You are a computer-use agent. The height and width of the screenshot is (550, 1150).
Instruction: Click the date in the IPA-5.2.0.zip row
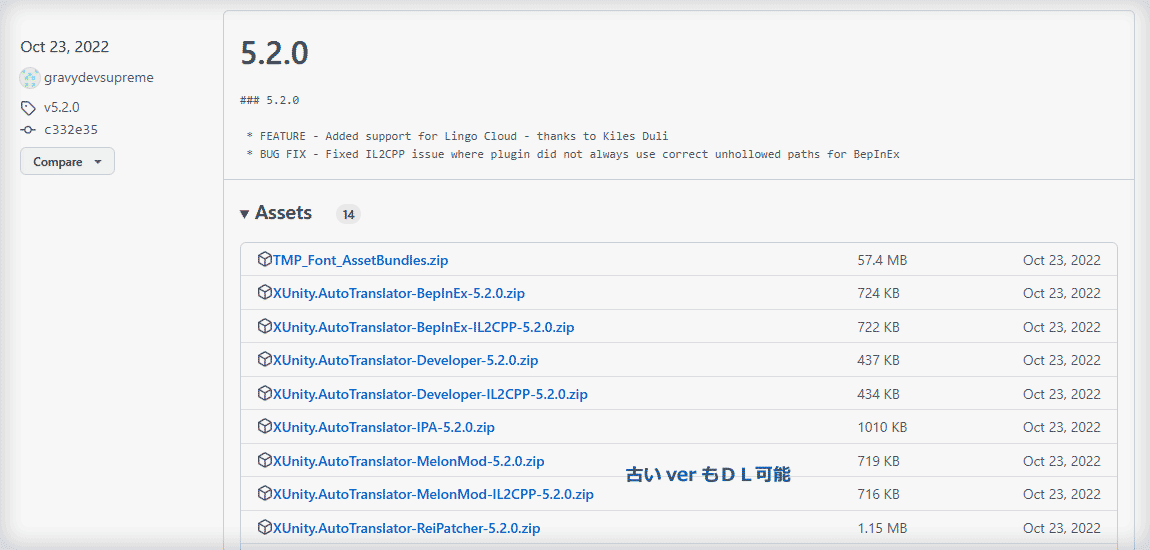[x=1062, y=427]
